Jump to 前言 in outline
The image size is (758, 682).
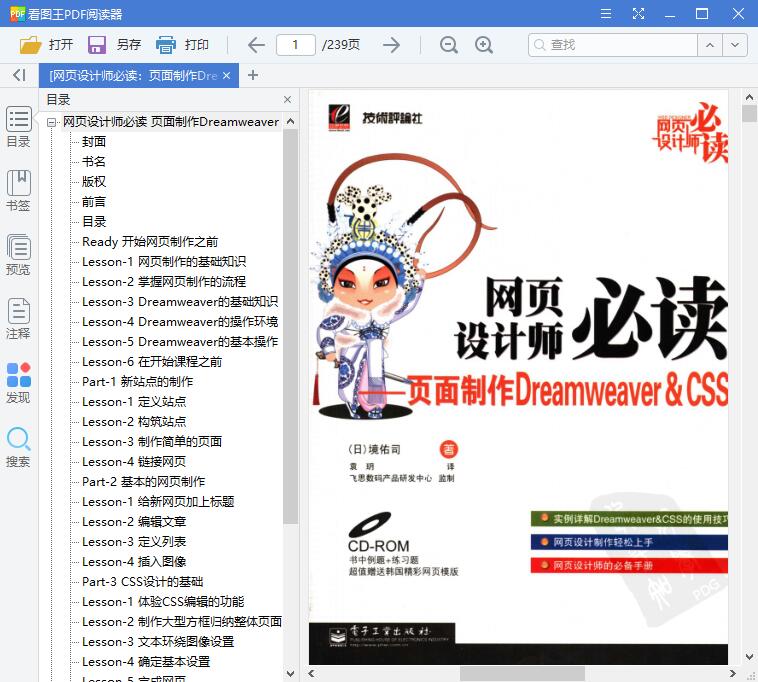(94, 202)
